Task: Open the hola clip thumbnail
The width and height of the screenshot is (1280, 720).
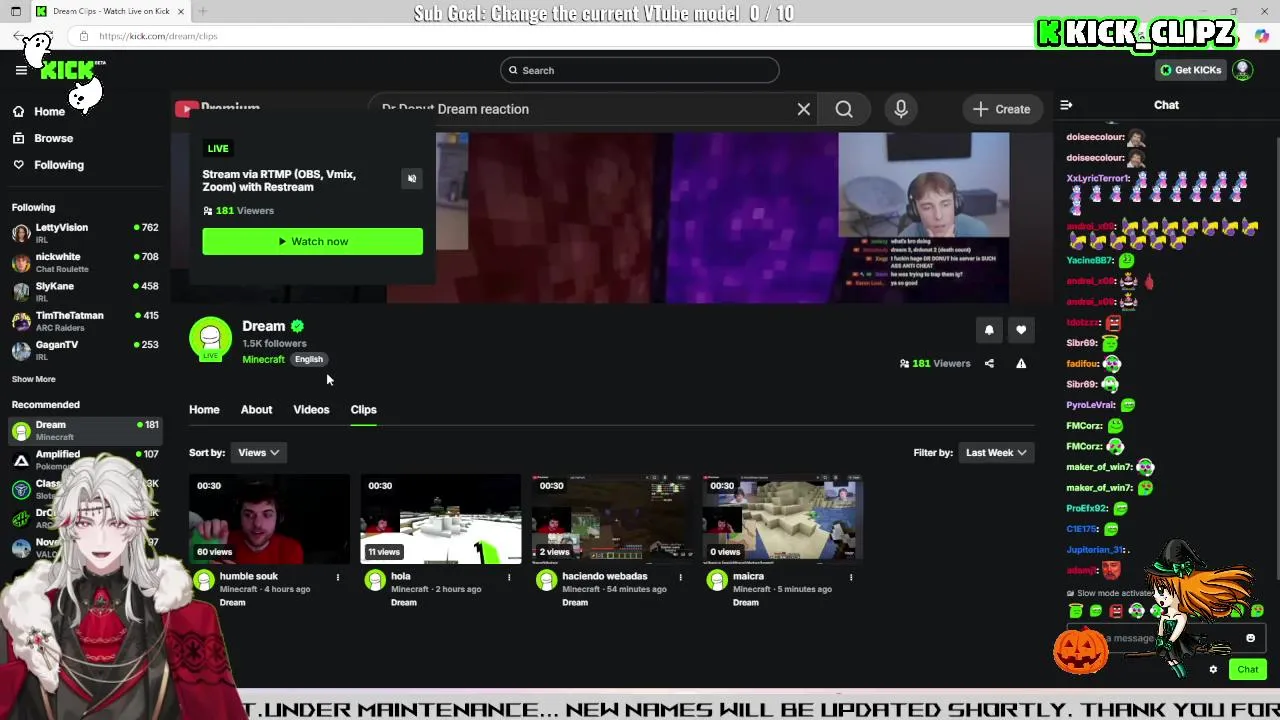Action: [x=441, y=520]
